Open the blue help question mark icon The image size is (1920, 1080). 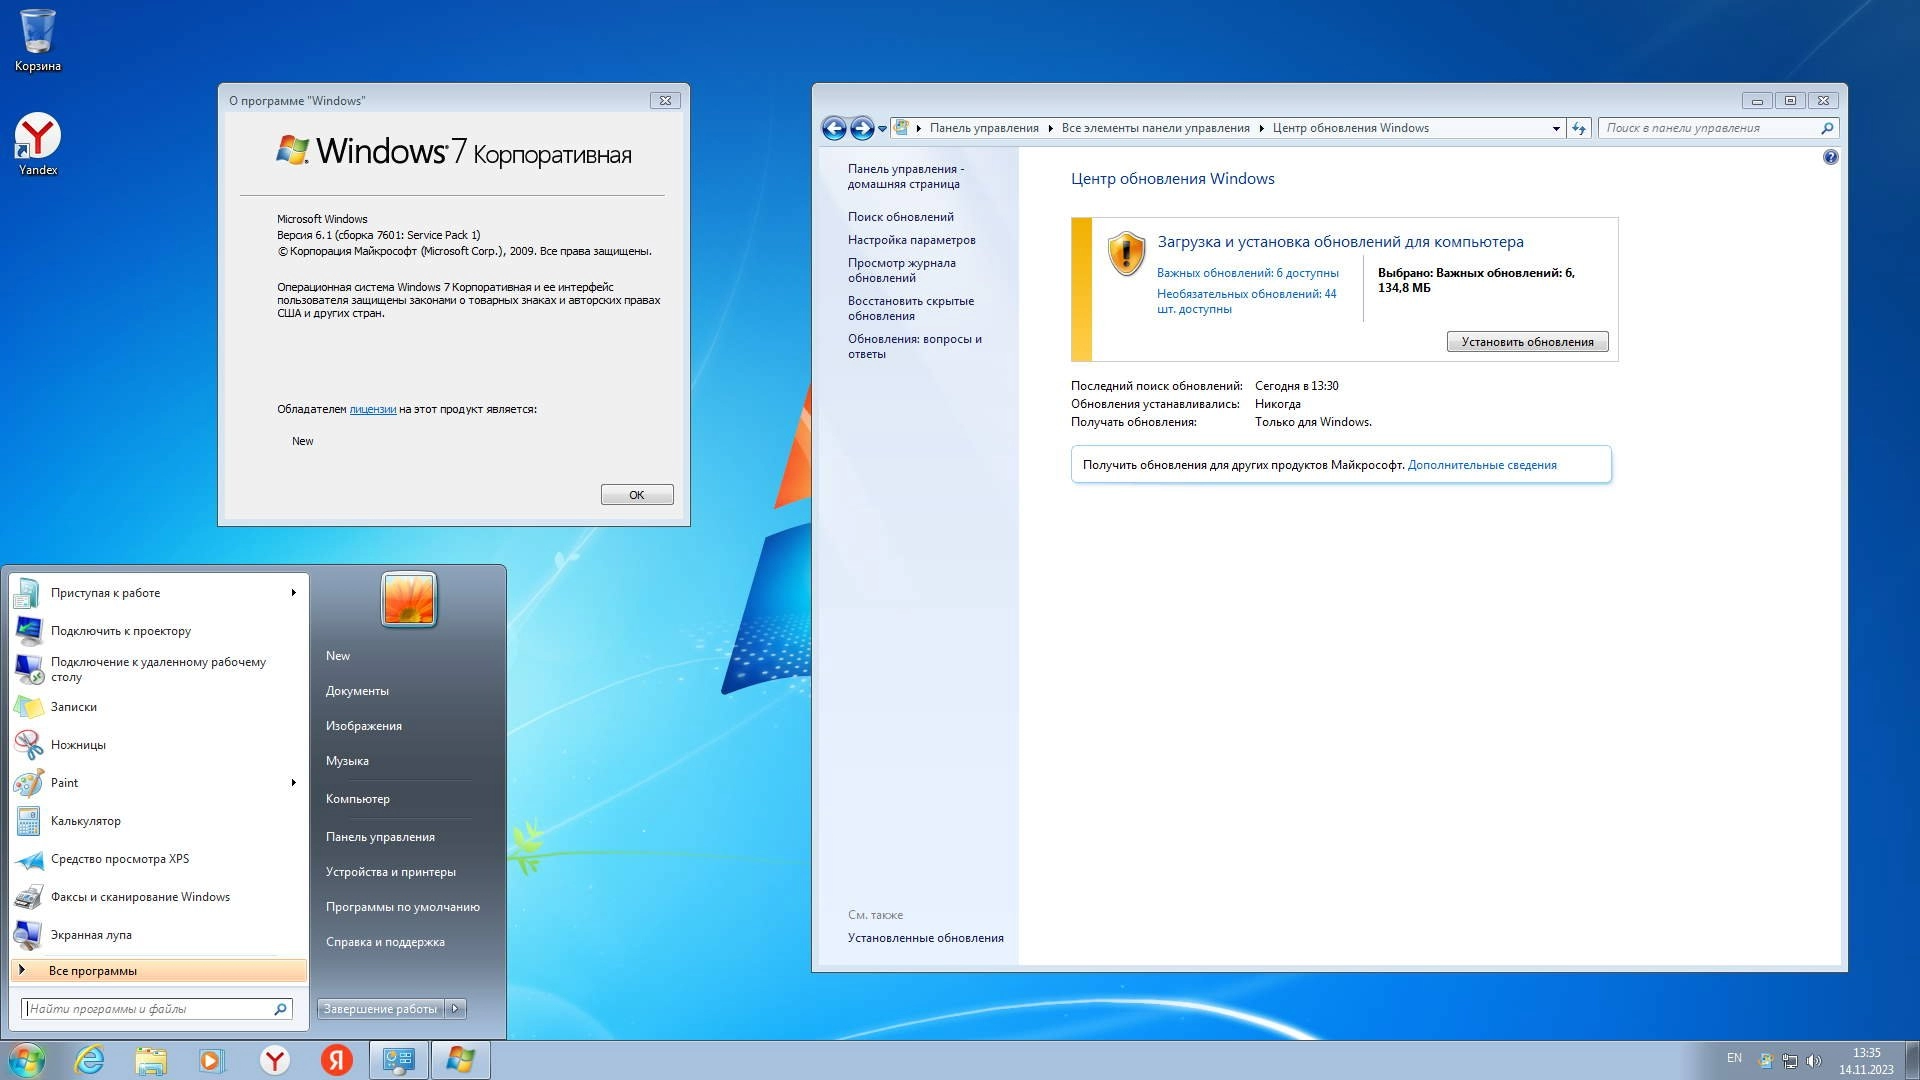(1830, 157)
